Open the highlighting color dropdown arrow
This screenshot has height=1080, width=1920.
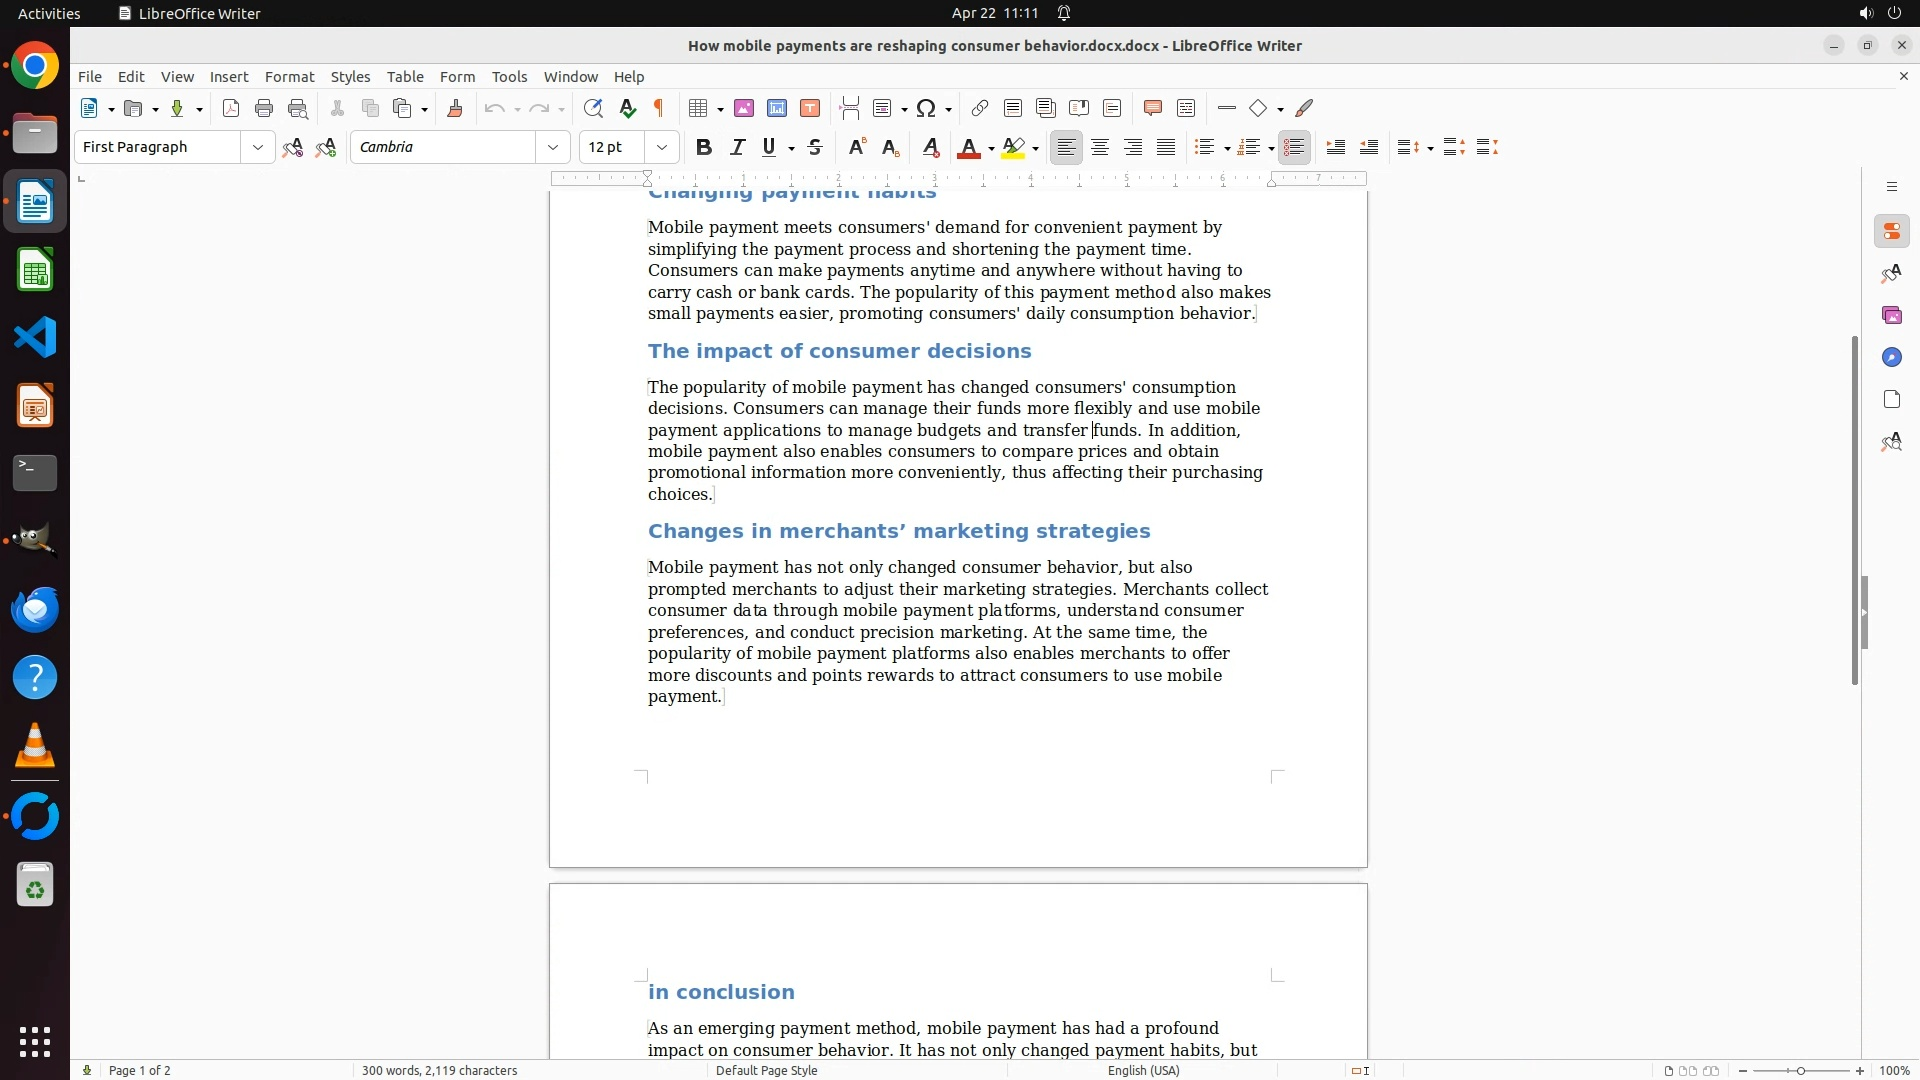click(x=1035, y=149)
